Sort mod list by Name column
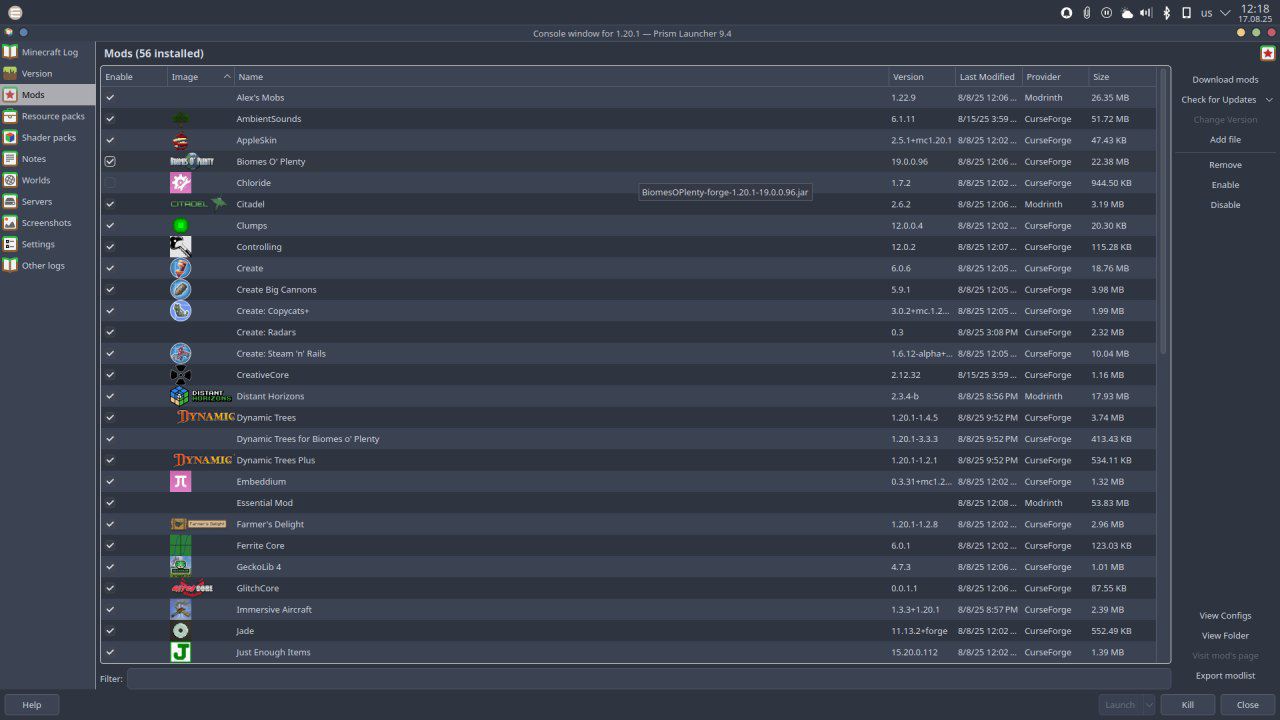 [x=561, y=77]
